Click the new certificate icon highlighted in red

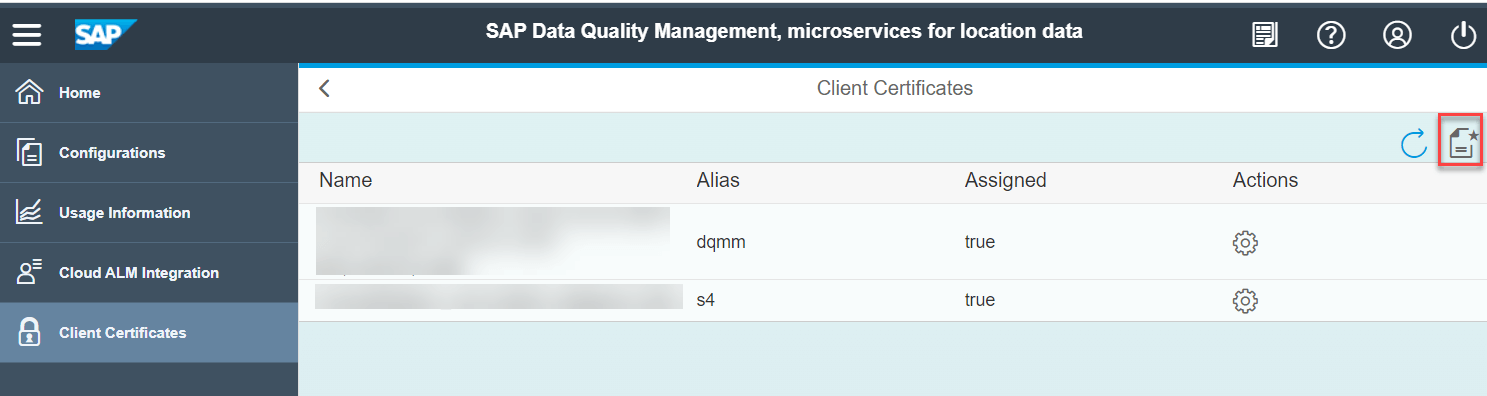click(x=1462, y=142)
